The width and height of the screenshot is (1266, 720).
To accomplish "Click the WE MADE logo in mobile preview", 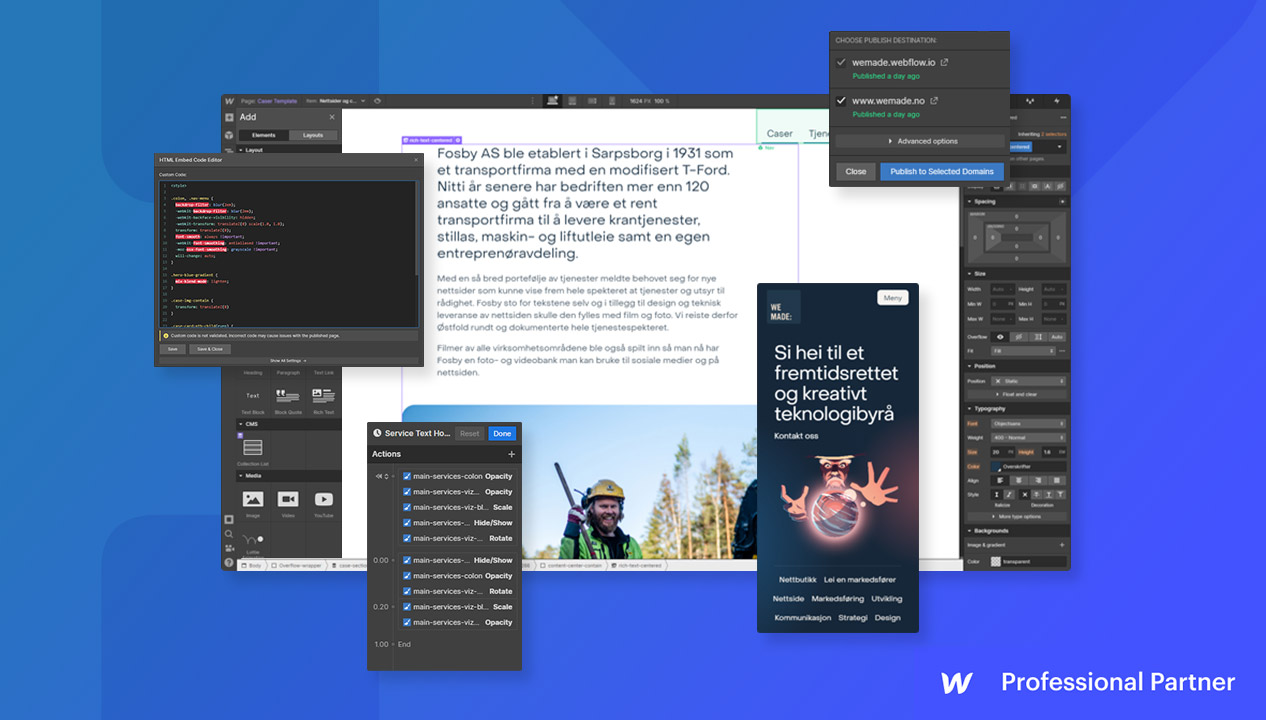I will (783, 307).
